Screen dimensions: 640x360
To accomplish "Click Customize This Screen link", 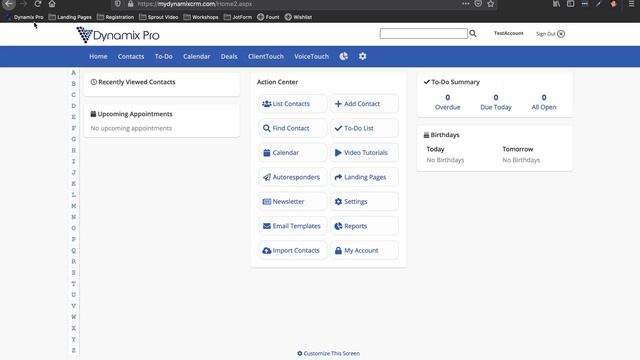I will click(x=329, y=353).
